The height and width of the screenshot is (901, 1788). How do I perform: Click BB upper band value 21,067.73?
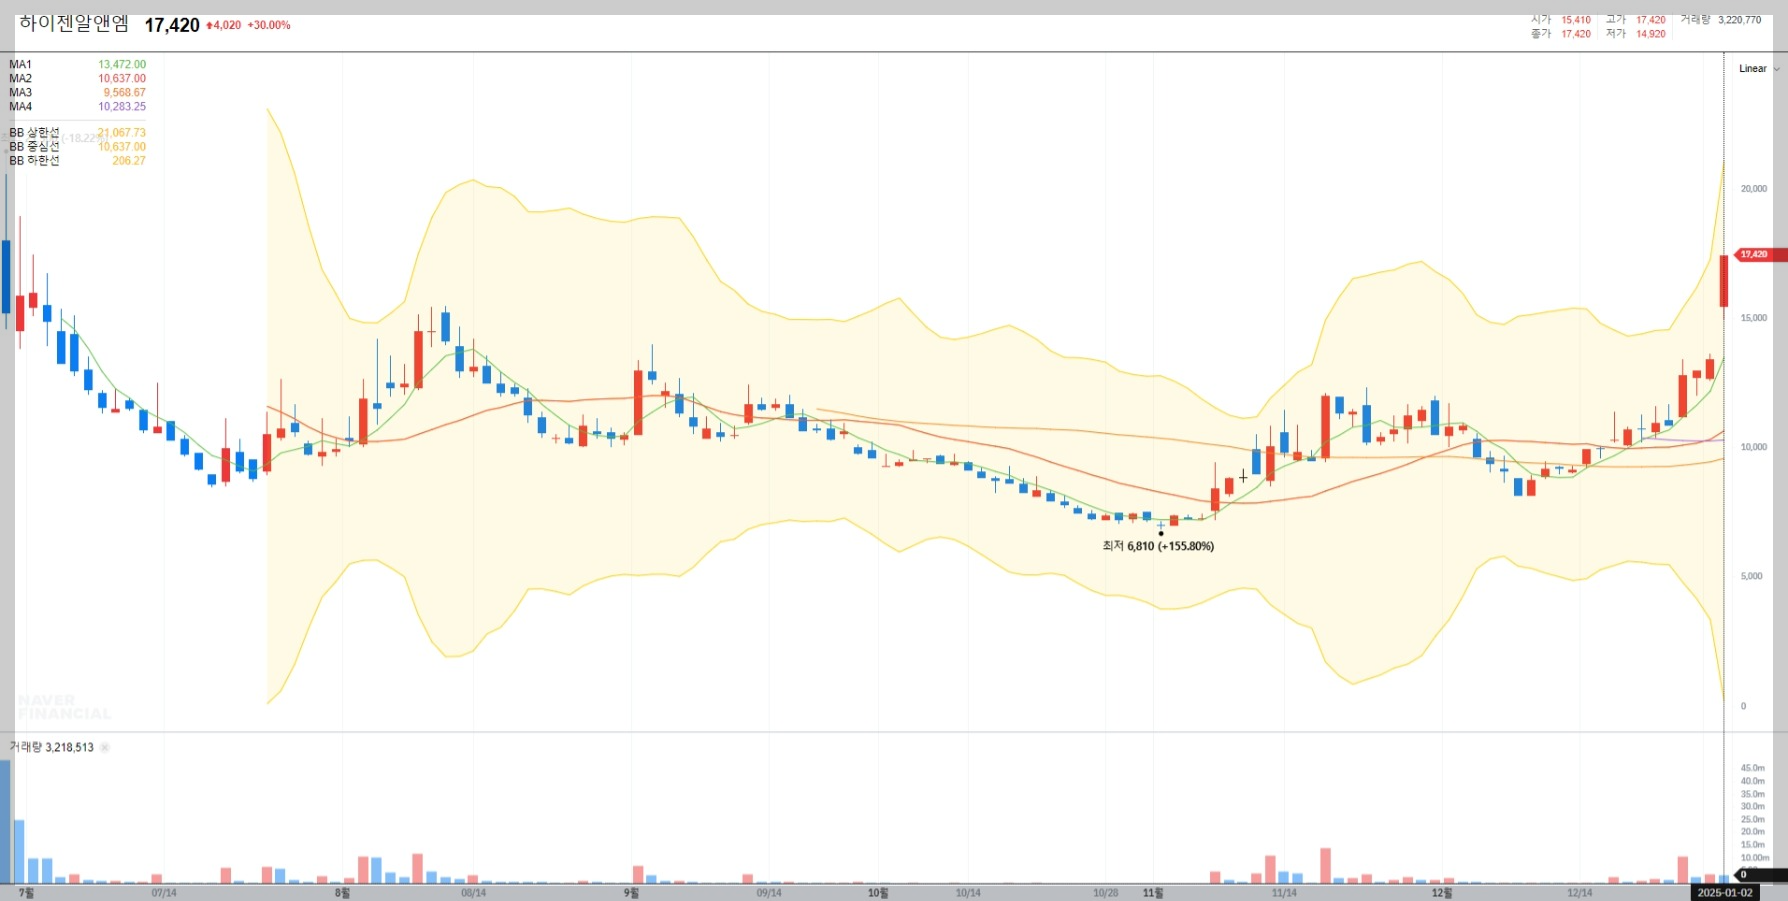click(122, 132)
